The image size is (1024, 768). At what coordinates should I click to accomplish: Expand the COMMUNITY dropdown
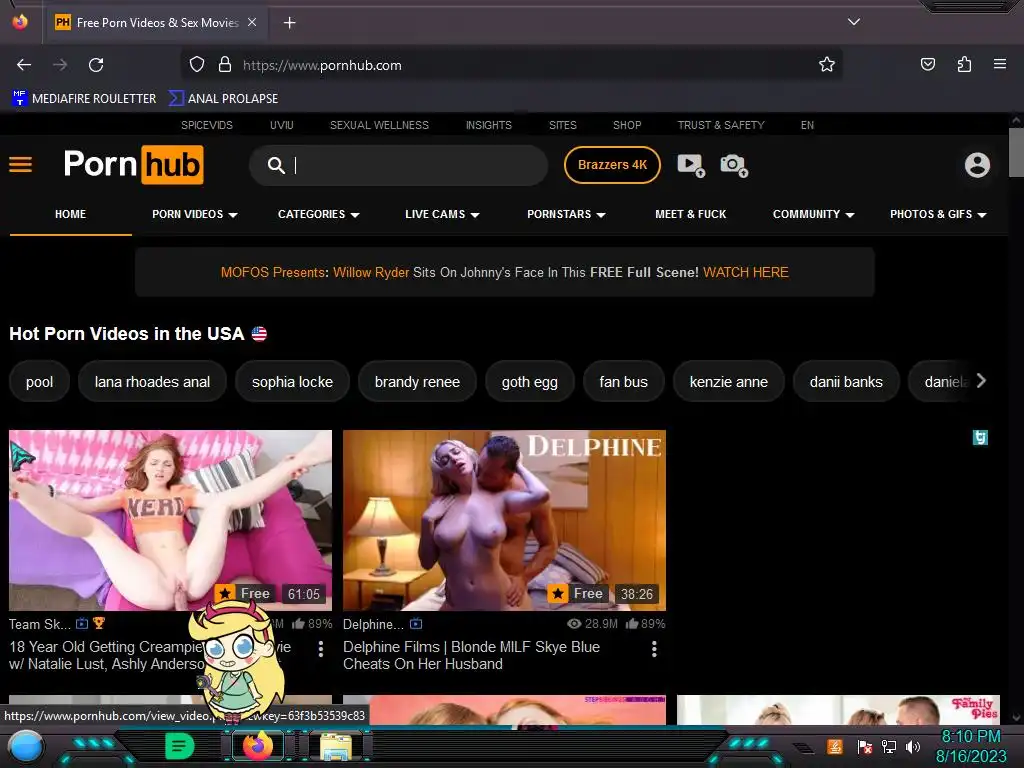pyautogui.click(x=814, y=214)
